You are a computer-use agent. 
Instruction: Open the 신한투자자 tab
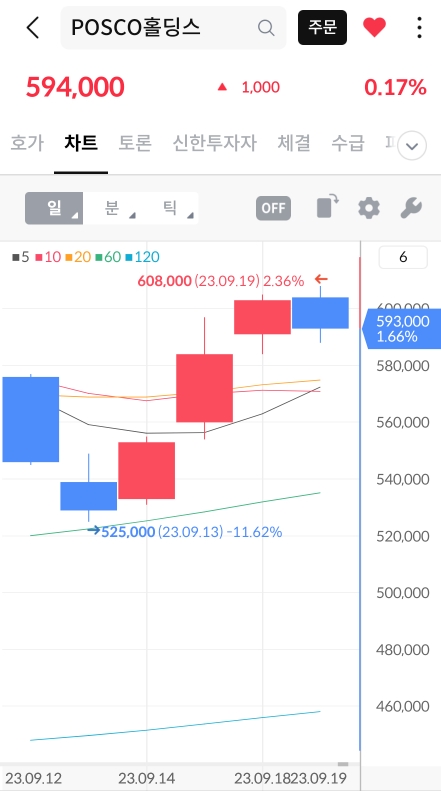pyautogui.click(x=214, y=143)
